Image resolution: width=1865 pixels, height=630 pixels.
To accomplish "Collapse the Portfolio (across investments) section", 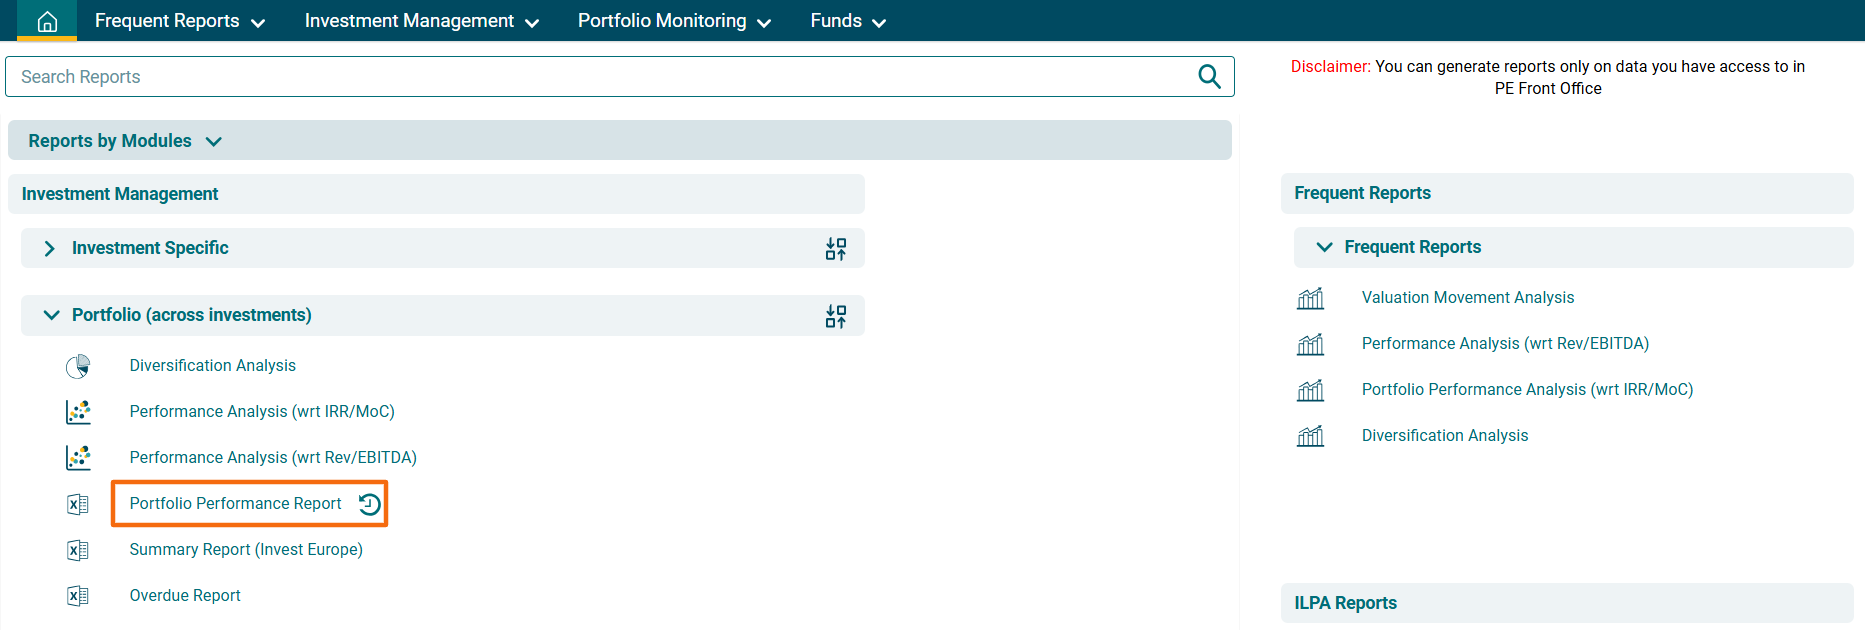I will (51, 315).
